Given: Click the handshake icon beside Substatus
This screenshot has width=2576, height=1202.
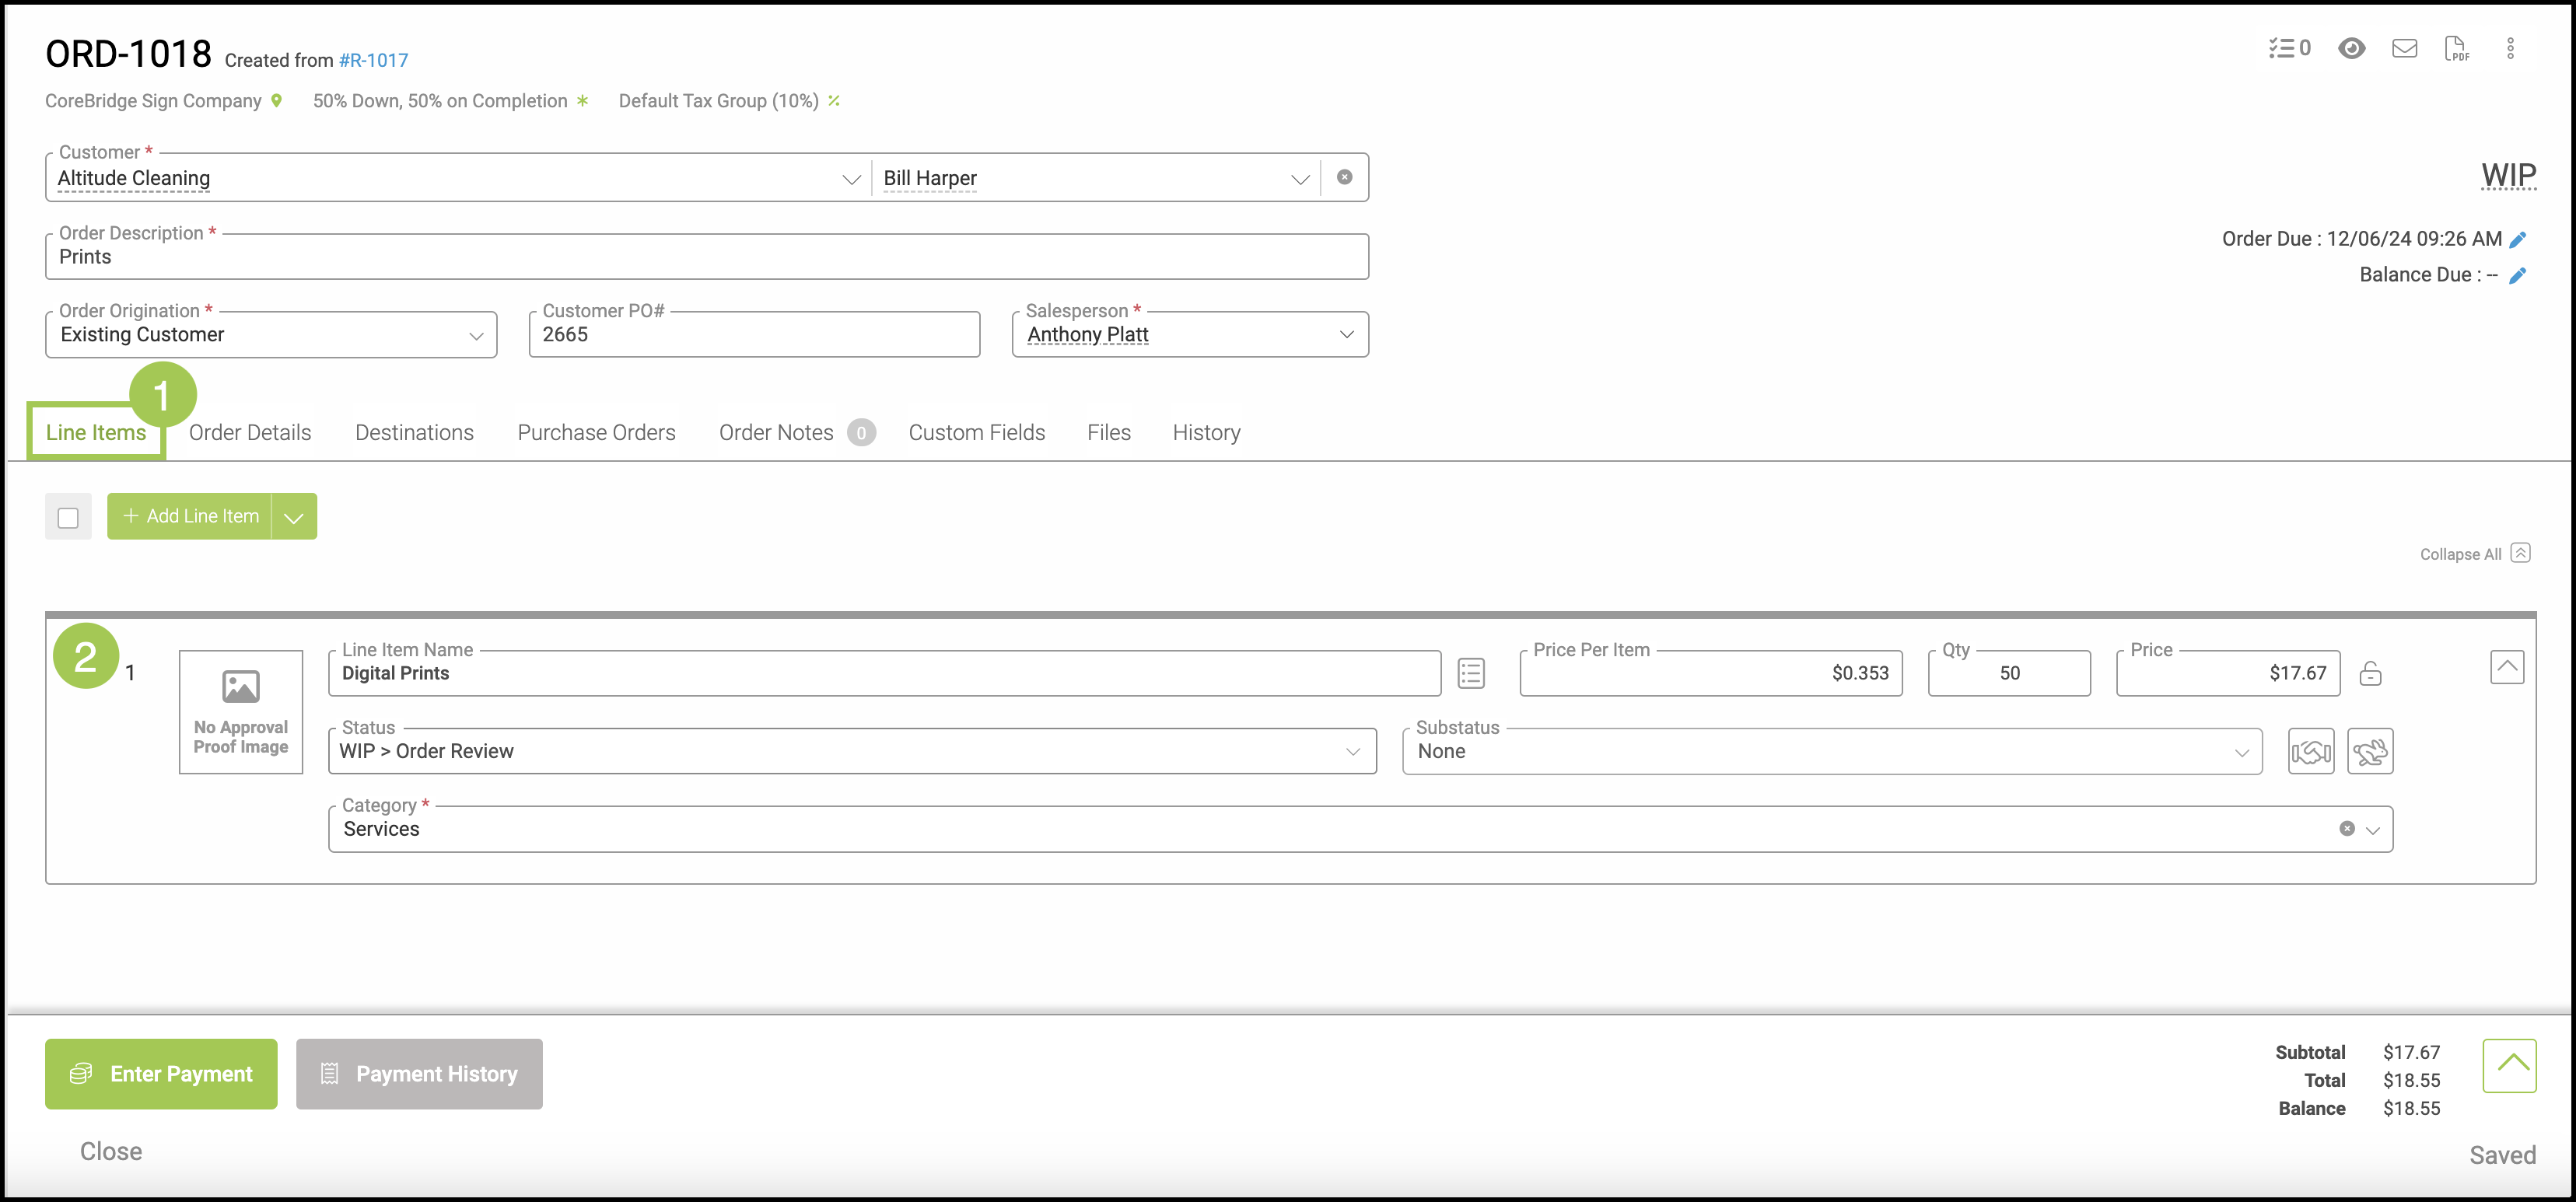Looking at the screenshot, I should [2310, 751].
